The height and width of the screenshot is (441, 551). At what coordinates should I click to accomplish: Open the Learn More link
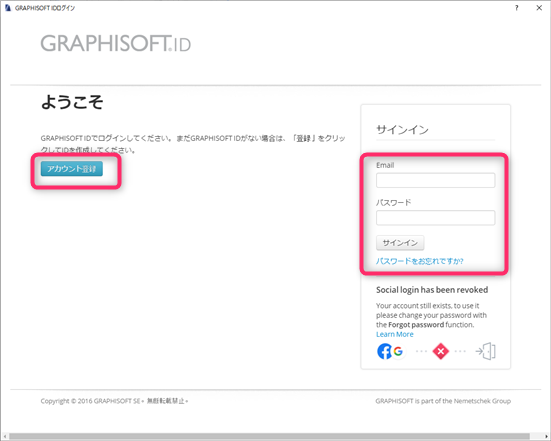coord(395,334)
